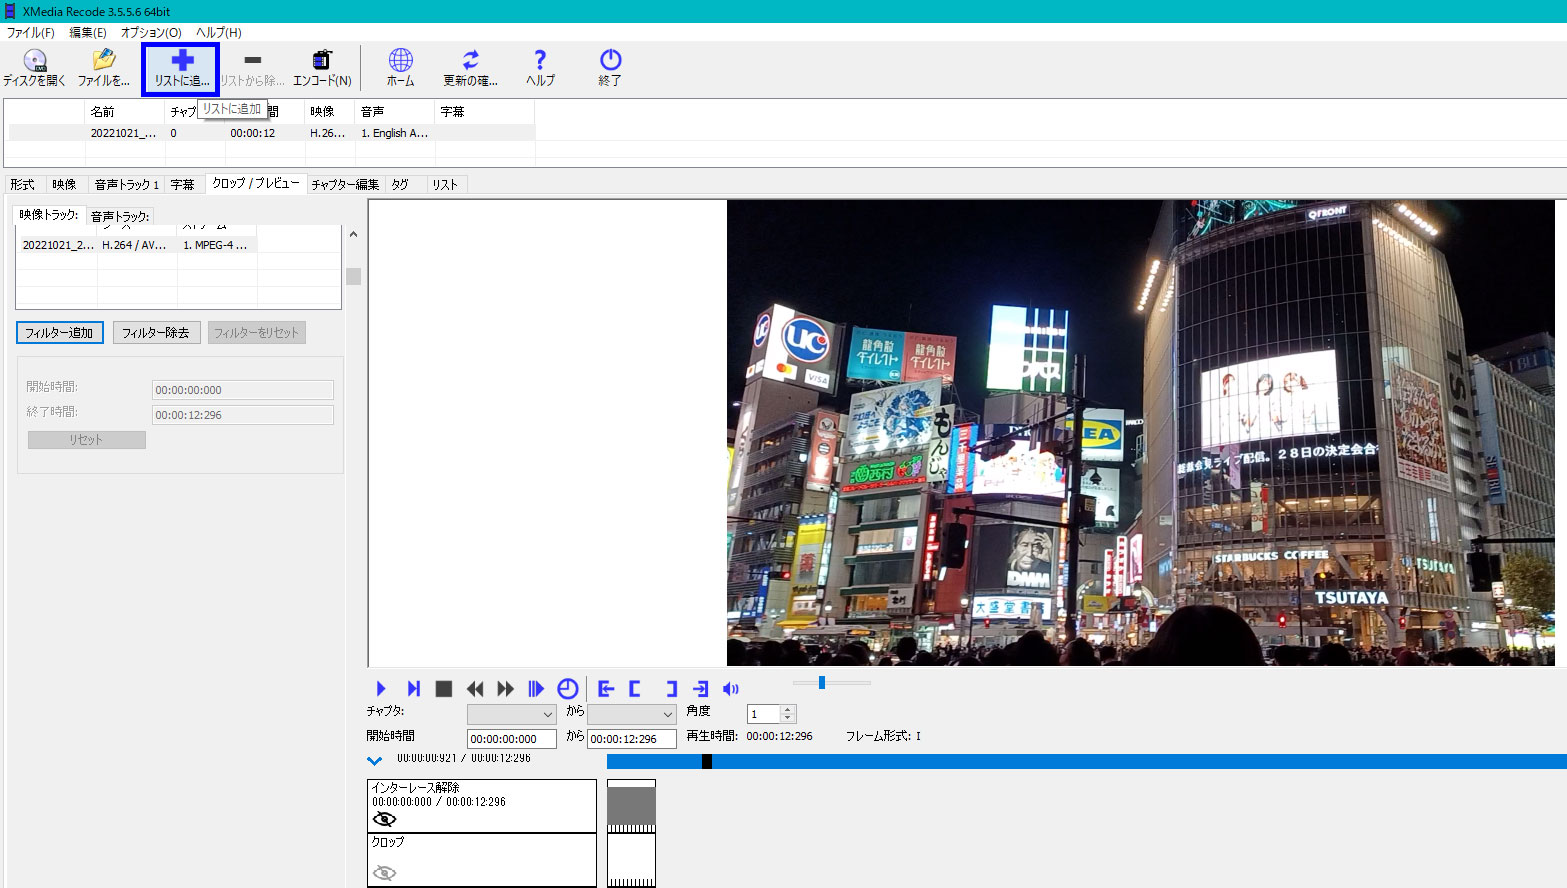Image resolution: width=1567 pixels, height=888 pixels.
Task: Go to start marker arrow icon
Action: coord(606,688)
